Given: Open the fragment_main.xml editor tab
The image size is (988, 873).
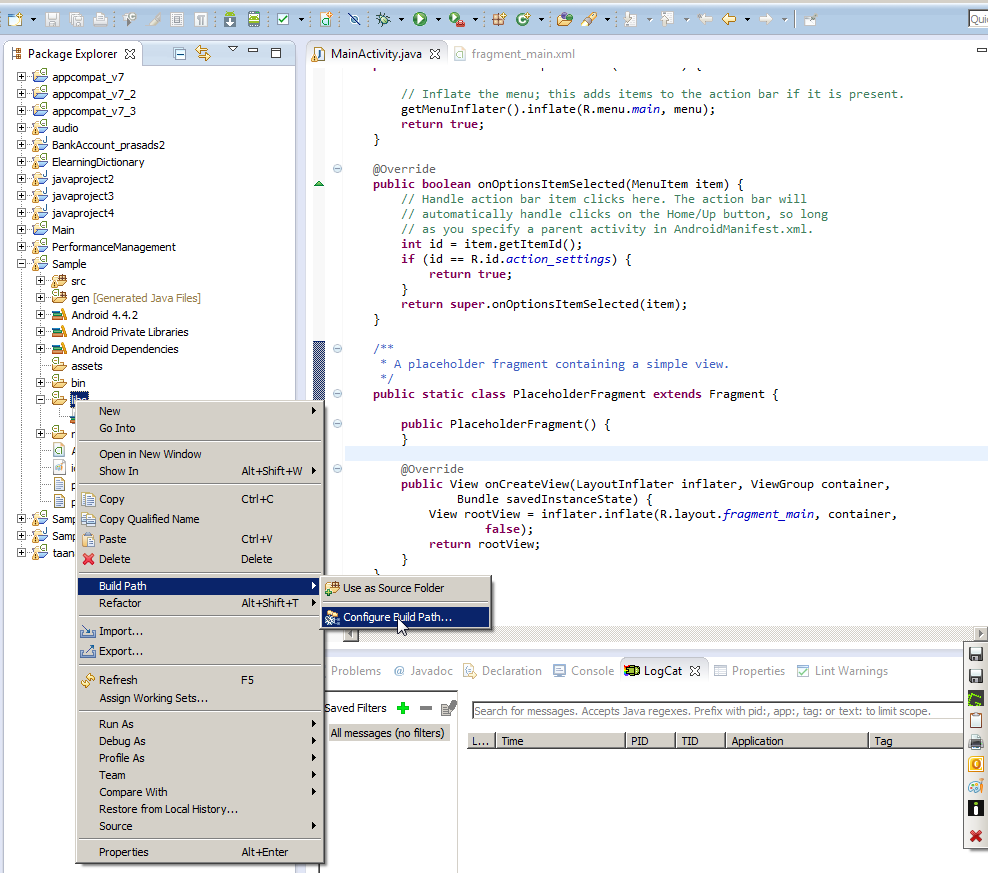Looking at the screenshot, I should [522, 54].
